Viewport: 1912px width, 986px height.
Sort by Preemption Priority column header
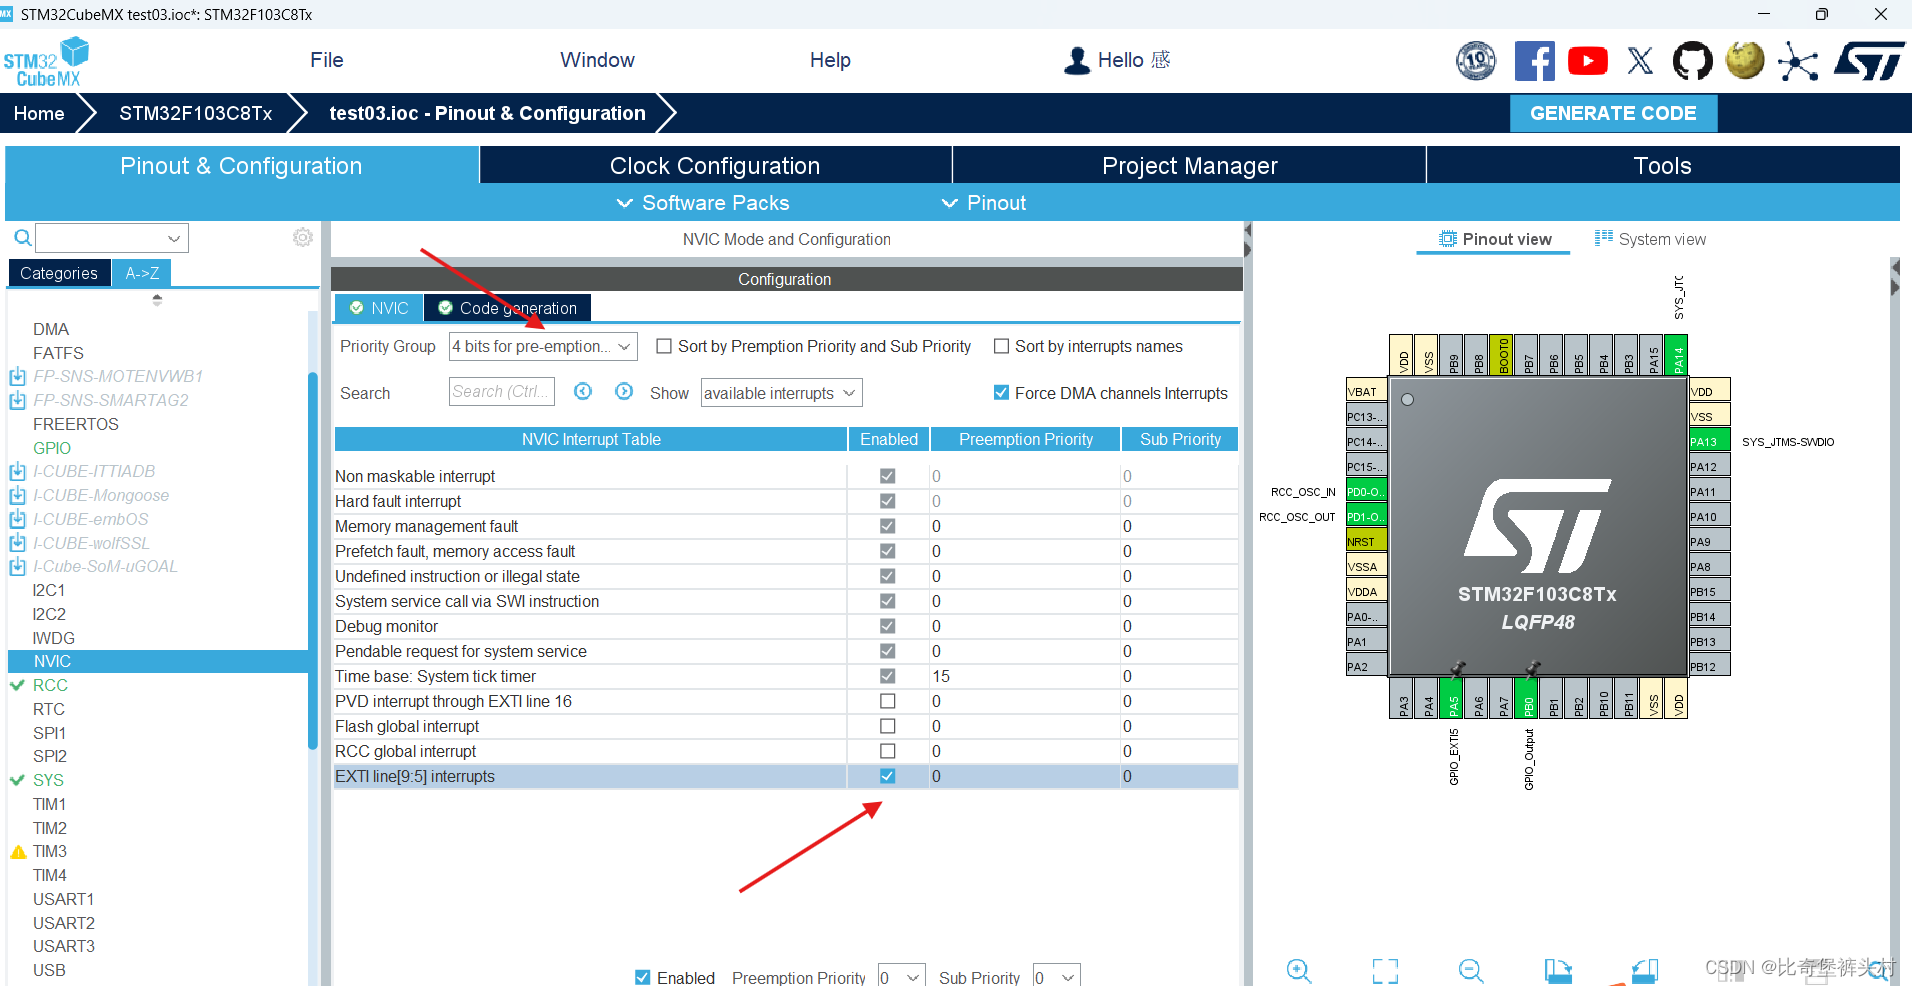pos(1025,439)
